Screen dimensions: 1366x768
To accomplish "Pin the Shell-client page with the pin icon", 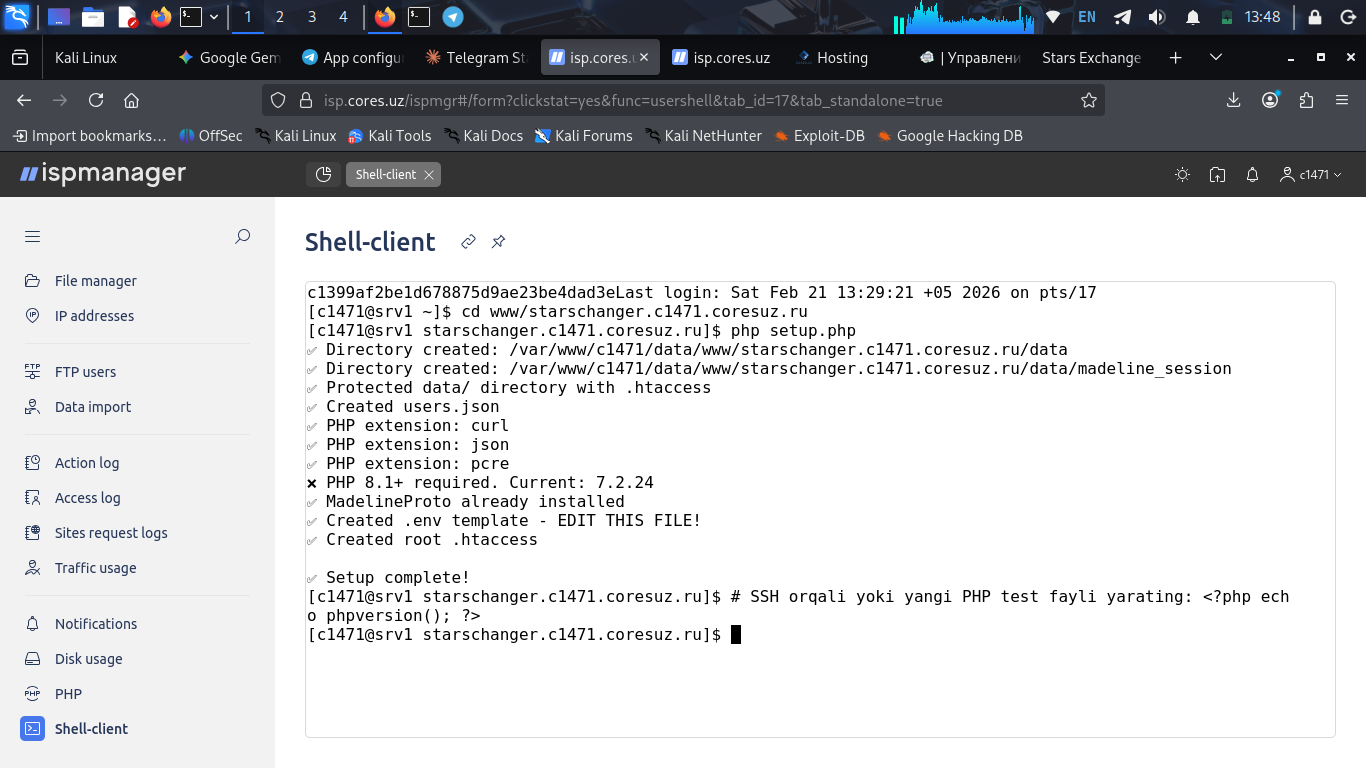I will [498, 242].
